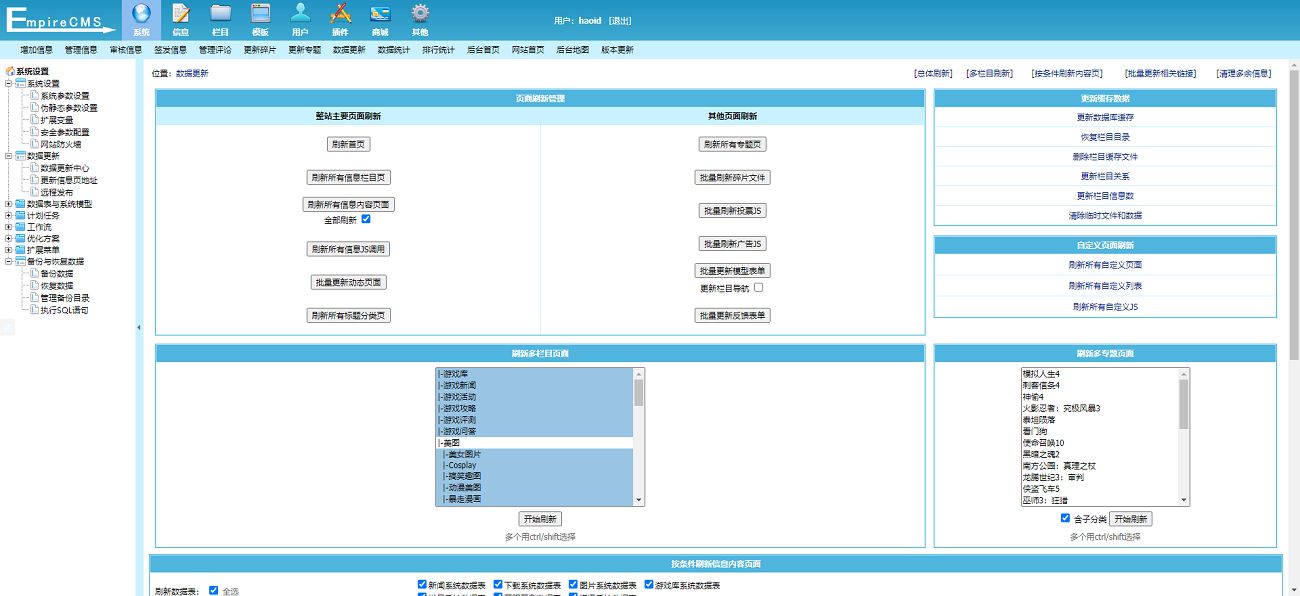The image size is (1300, 596).
Task: Open the 系统 globe icon in top navigation
Action: pos(141,13)
